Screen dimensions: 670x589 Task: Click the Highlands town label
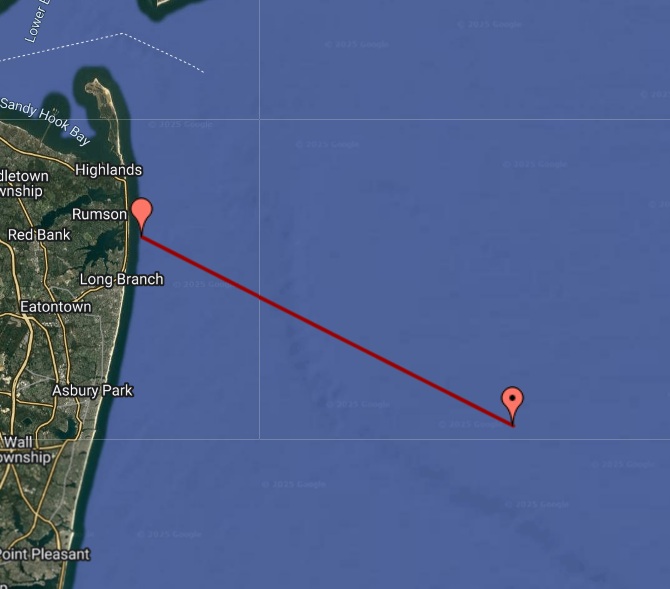pos(109,170)
